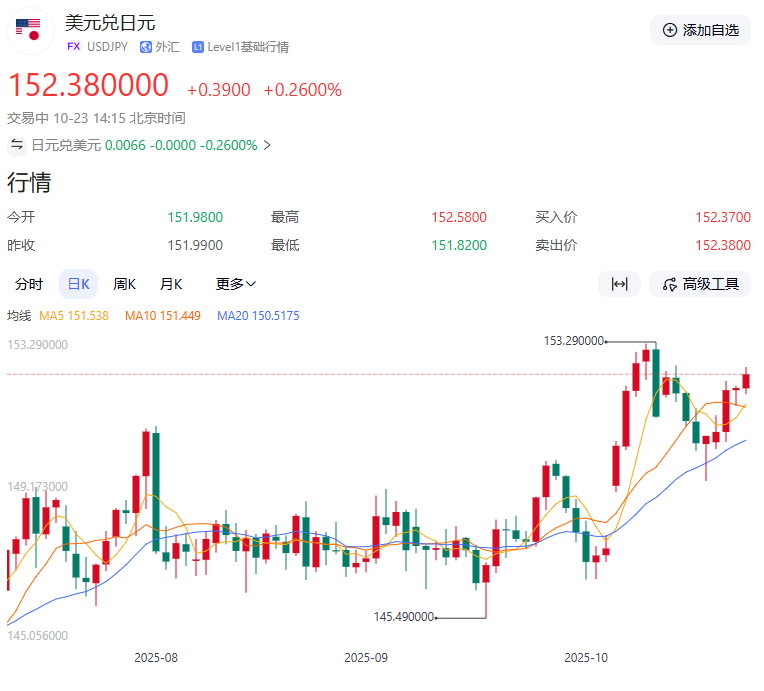764x691 pixels.
Task: Click the plus icon in 添加自选
Action: click(670, 30)
